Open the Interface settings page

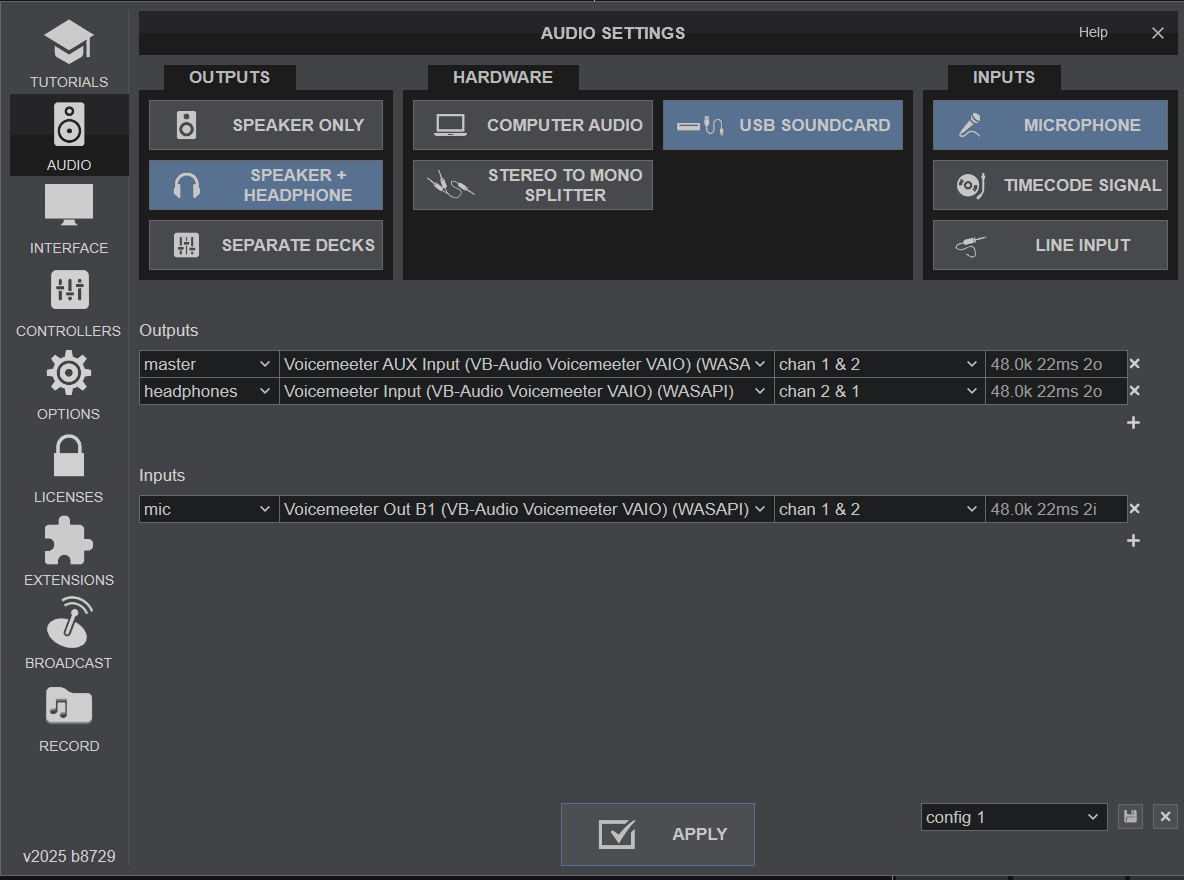[69, 220]
